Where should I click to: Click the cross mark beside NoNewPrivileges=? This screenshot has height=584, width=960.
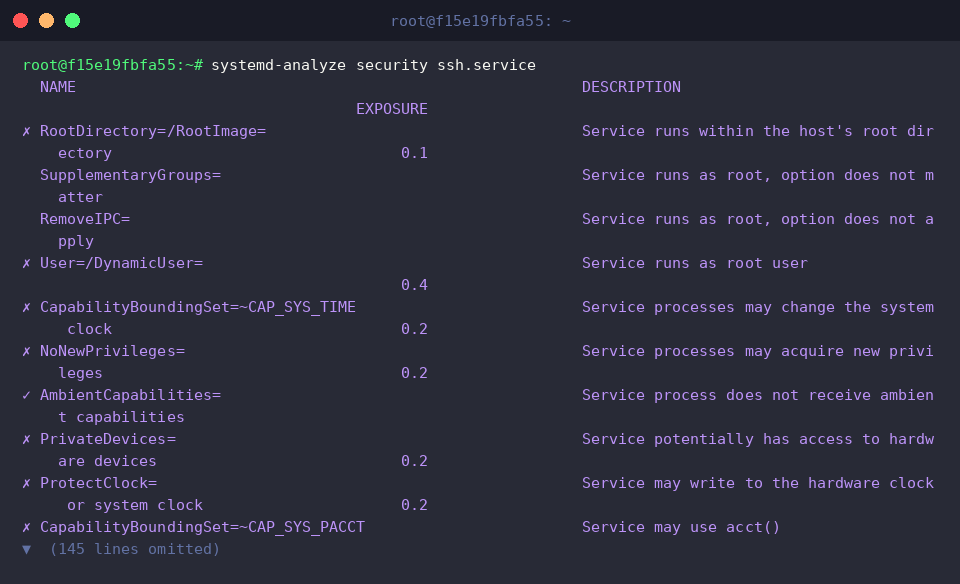26,351
